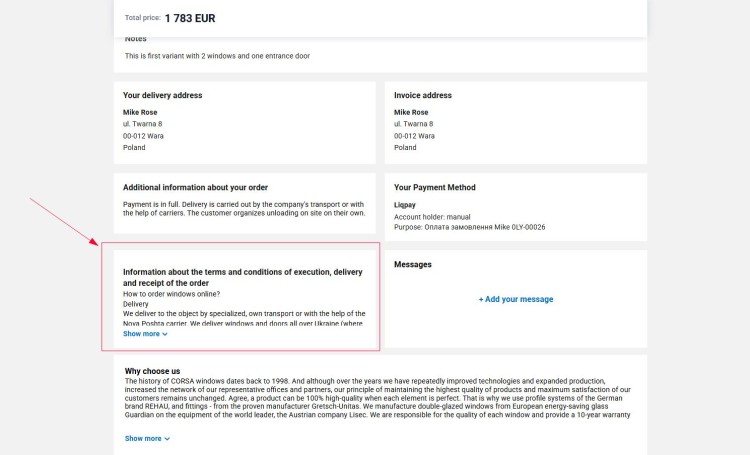Click the payment Purpose line text
Image resolution: width=750 pixels, height=455 pixels.
pyautogui.click(x=469, y=227)
